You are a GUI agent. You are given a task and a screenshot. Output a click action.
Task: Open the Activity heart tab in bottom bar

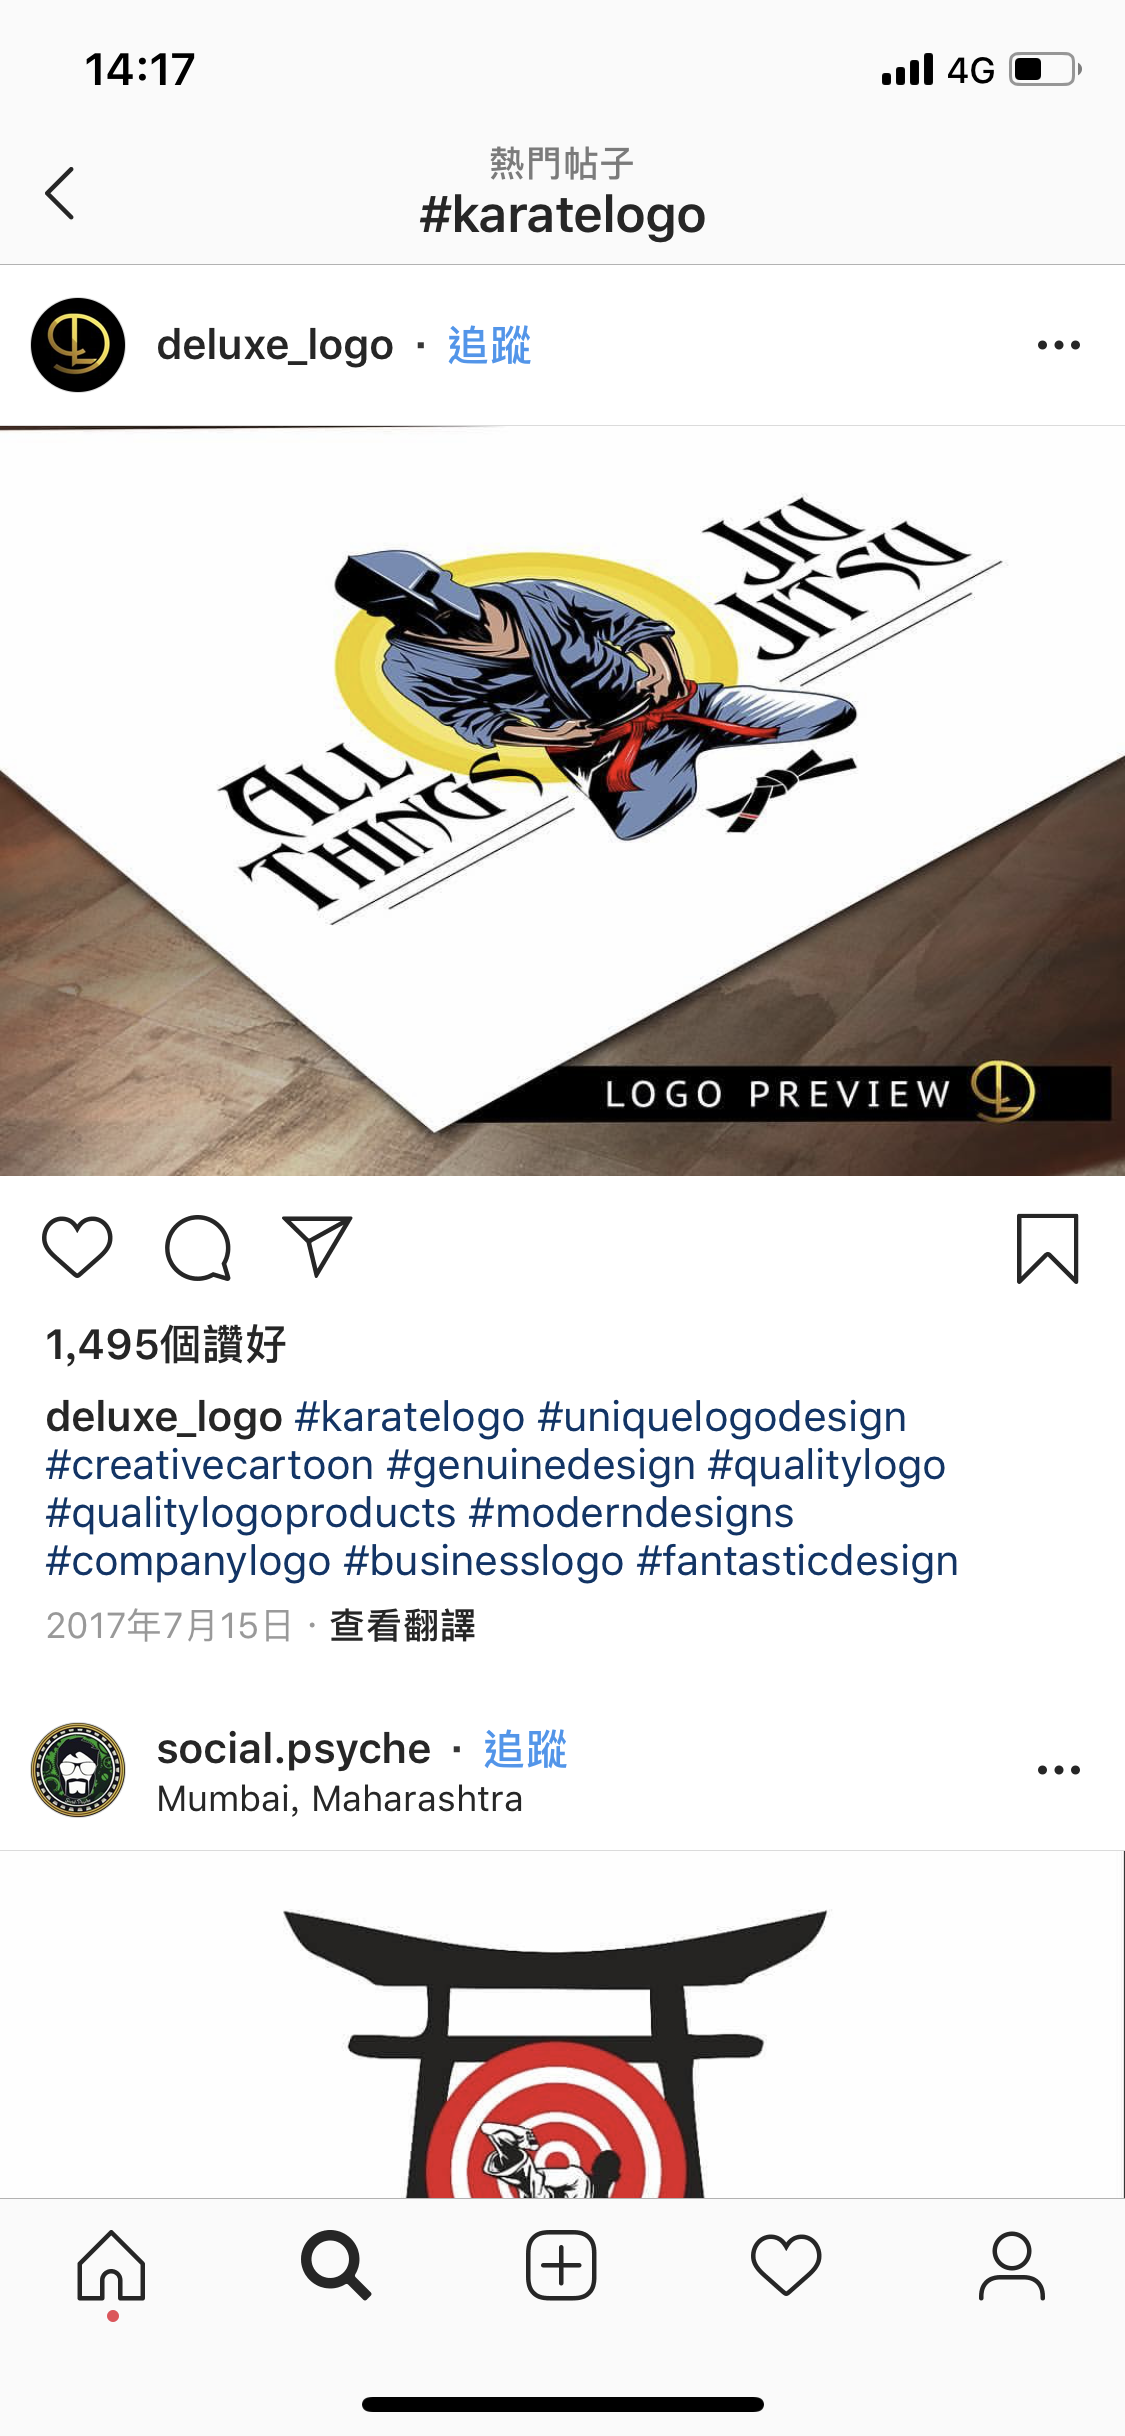[786, 2266]
